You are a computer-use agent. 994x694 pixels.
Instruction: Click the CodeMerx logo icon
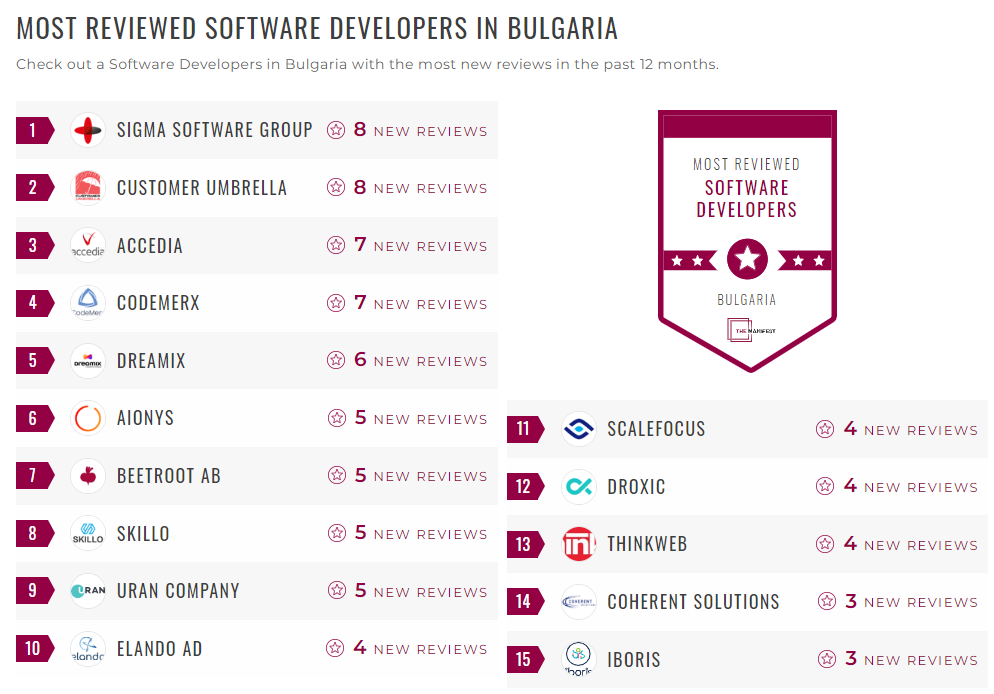(87, 302)
